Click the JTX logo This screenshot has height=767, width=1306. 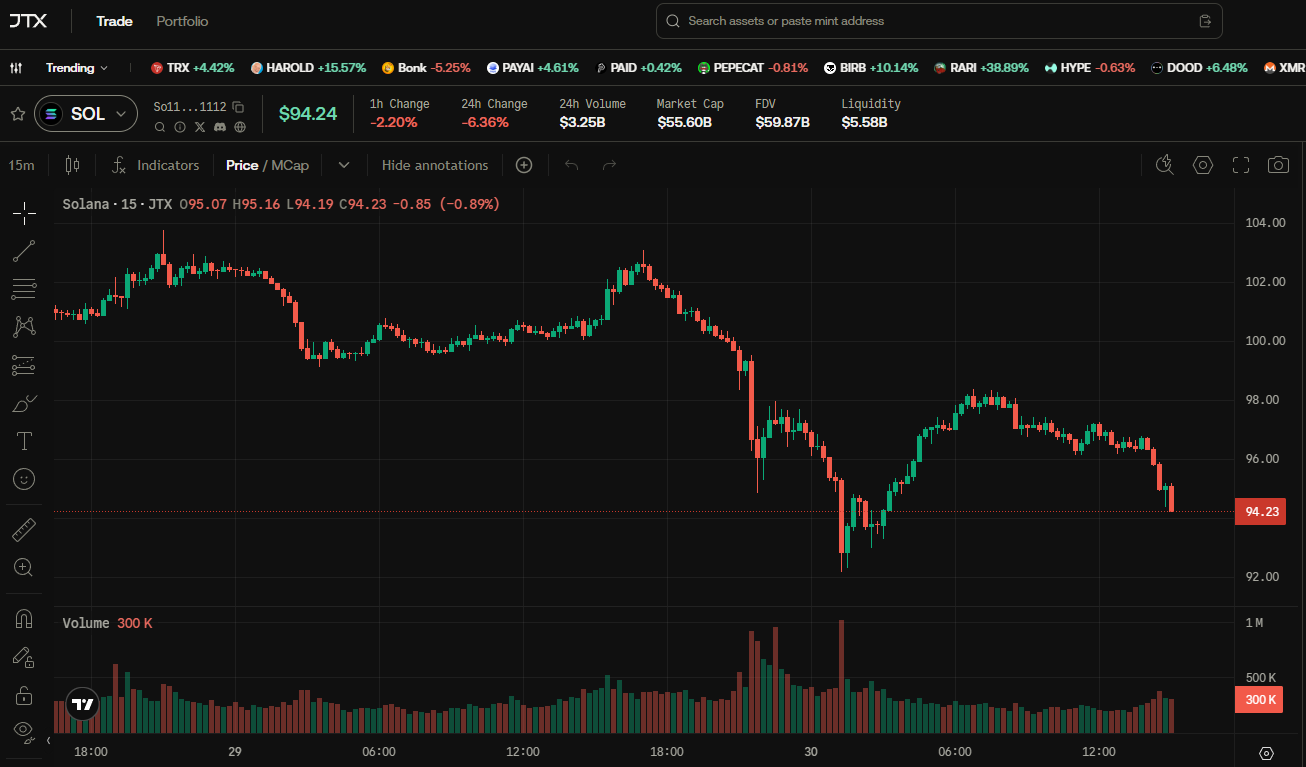click(29, 21)
